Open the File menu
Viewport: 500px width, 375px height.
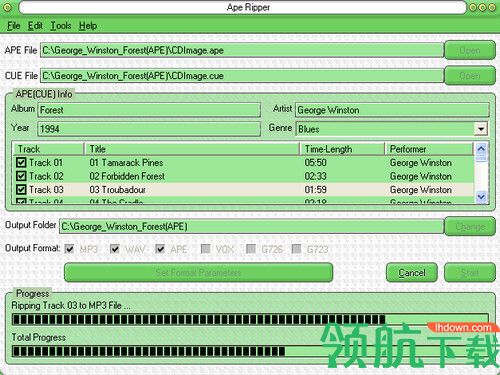click(14, 26)
